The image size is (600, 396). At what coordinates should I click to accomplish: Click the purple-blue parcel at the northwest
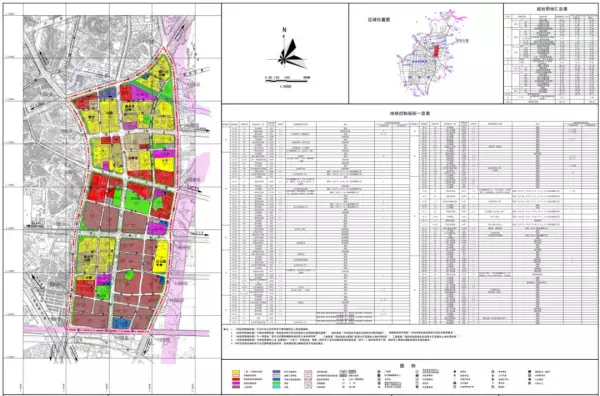point(108,93)
